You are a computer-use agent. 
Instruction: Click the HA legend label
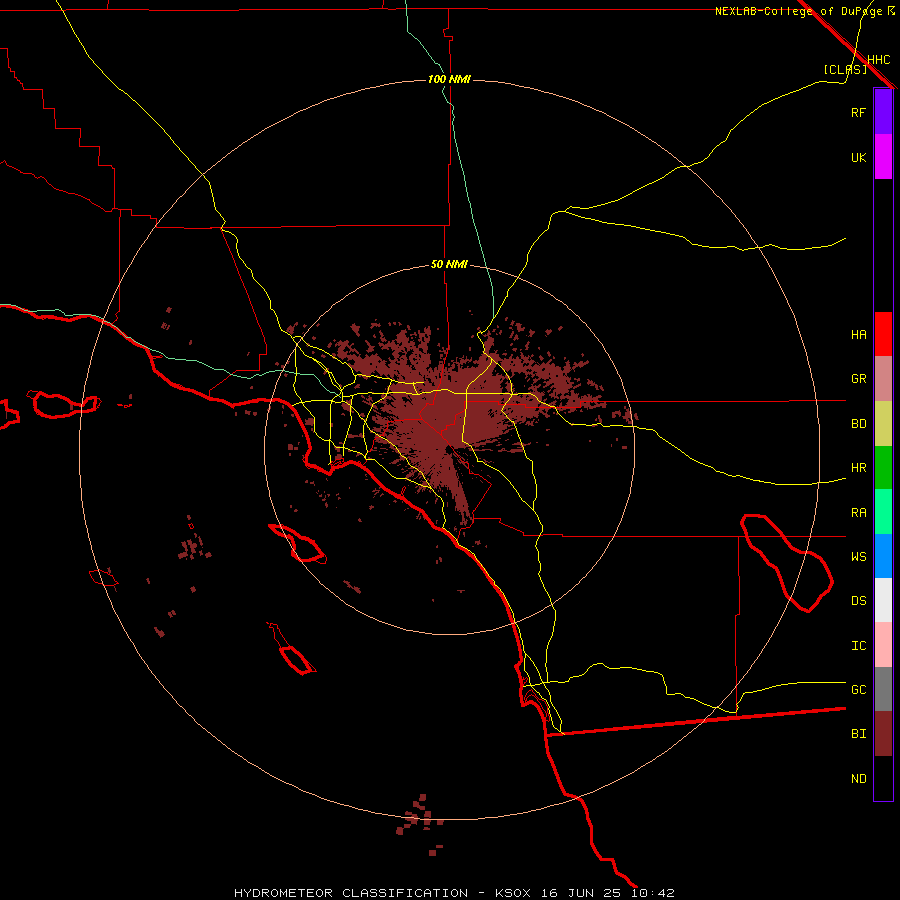(x=858, y=334)
